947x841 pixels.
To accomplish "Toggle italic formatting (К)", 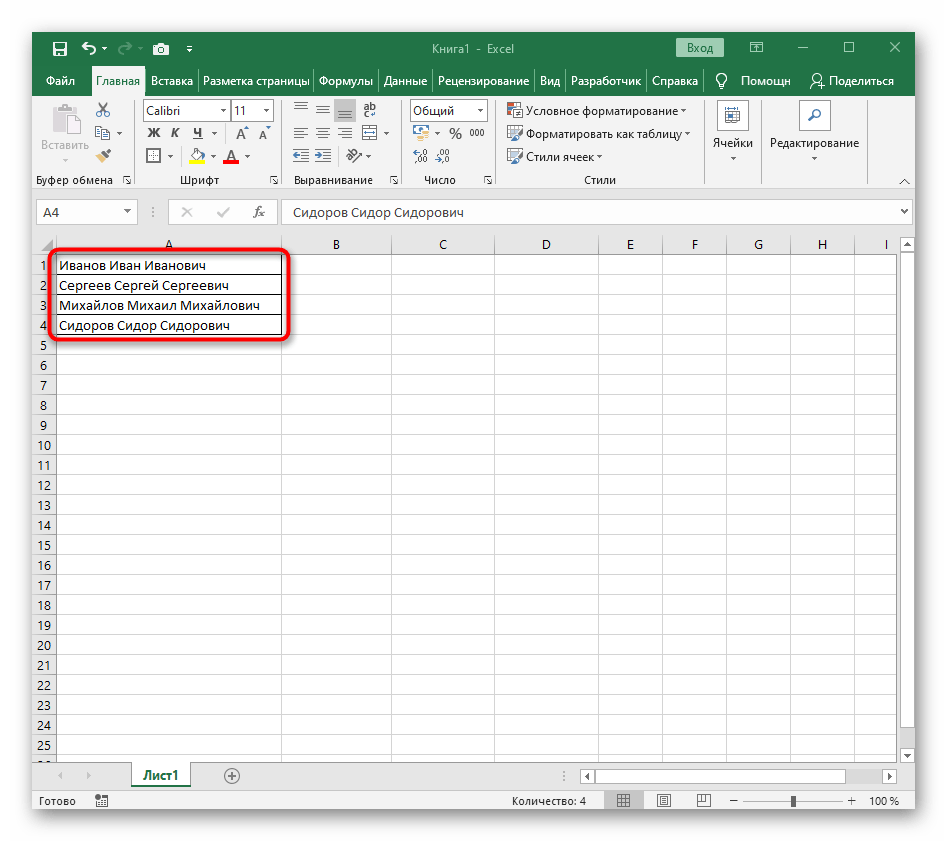I will (176, 133).
